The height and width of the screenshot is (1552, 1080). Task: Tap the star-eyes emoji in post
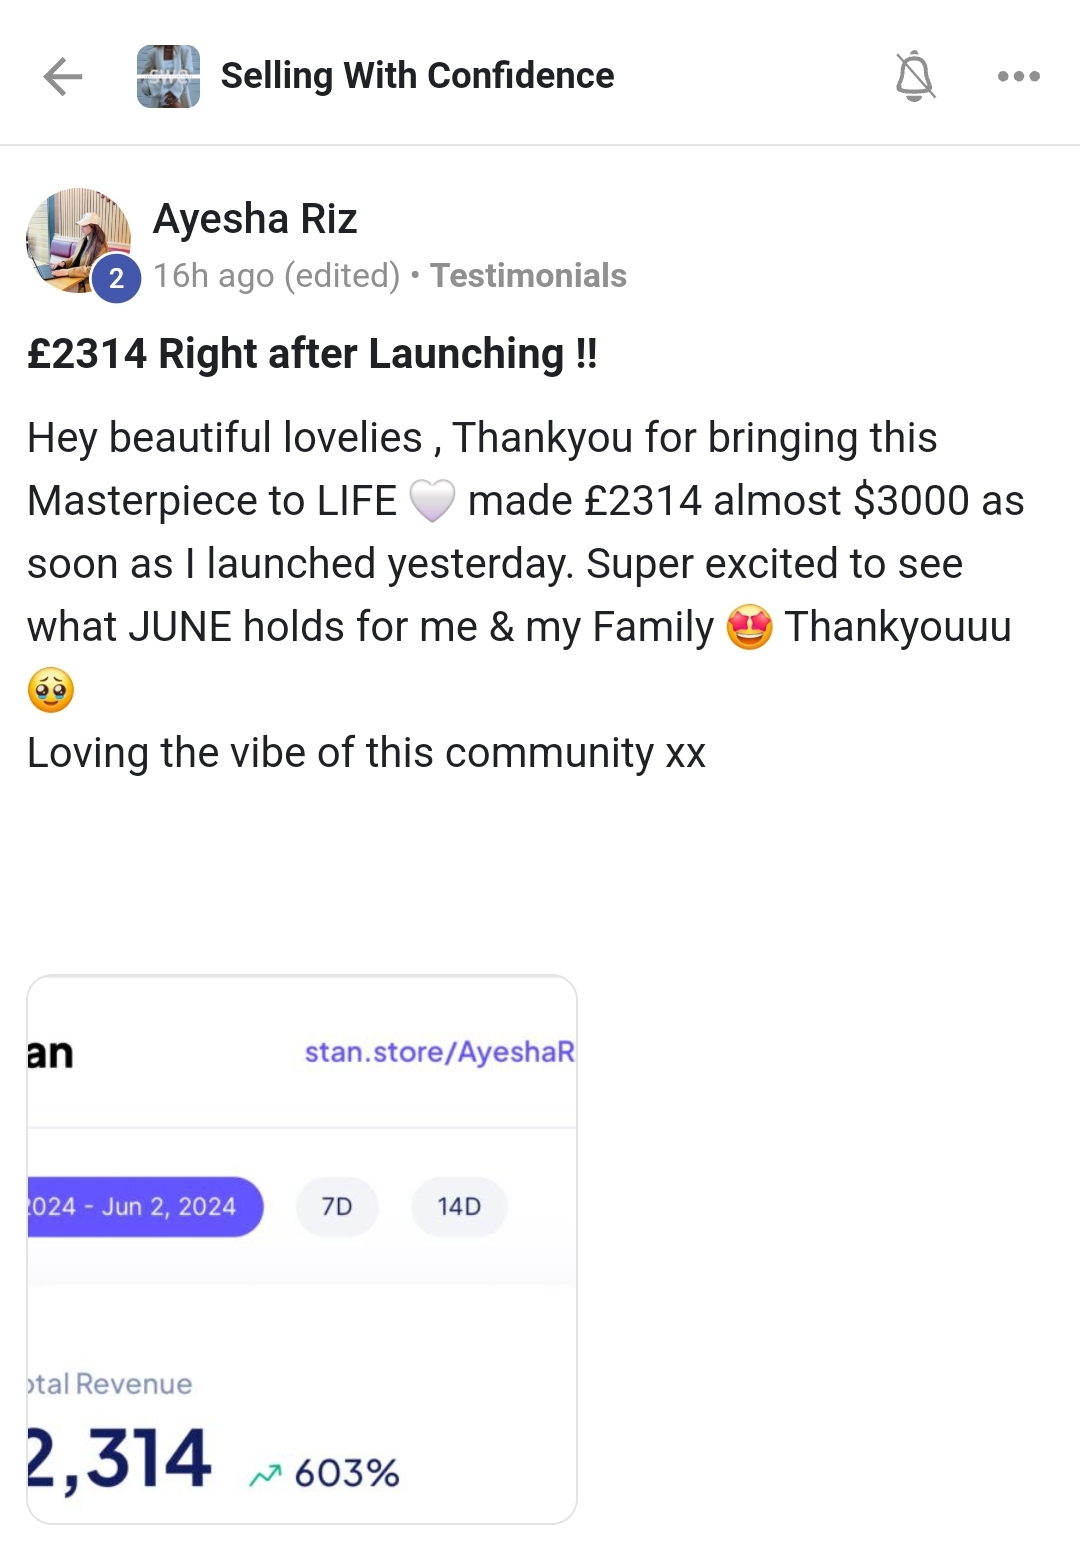[x=749, y=627]
